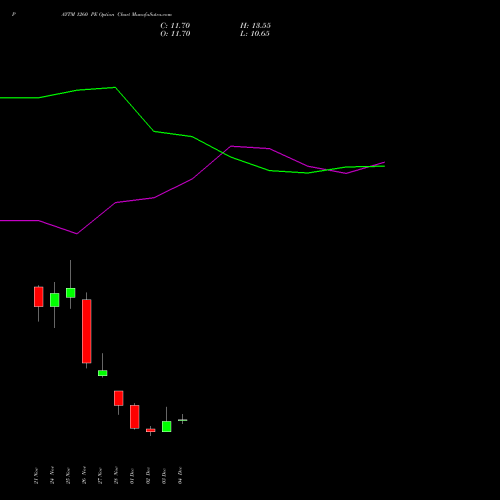
Task: Click the 'H: 13.55' high value
Action: click(x=255, y=26)
